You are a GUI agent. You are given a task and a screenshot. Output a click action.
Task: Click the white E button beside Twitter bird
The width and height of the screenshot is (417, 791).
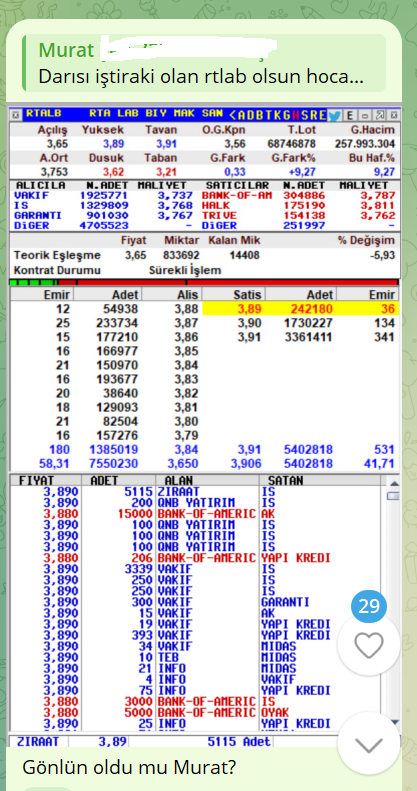point(350,116)
